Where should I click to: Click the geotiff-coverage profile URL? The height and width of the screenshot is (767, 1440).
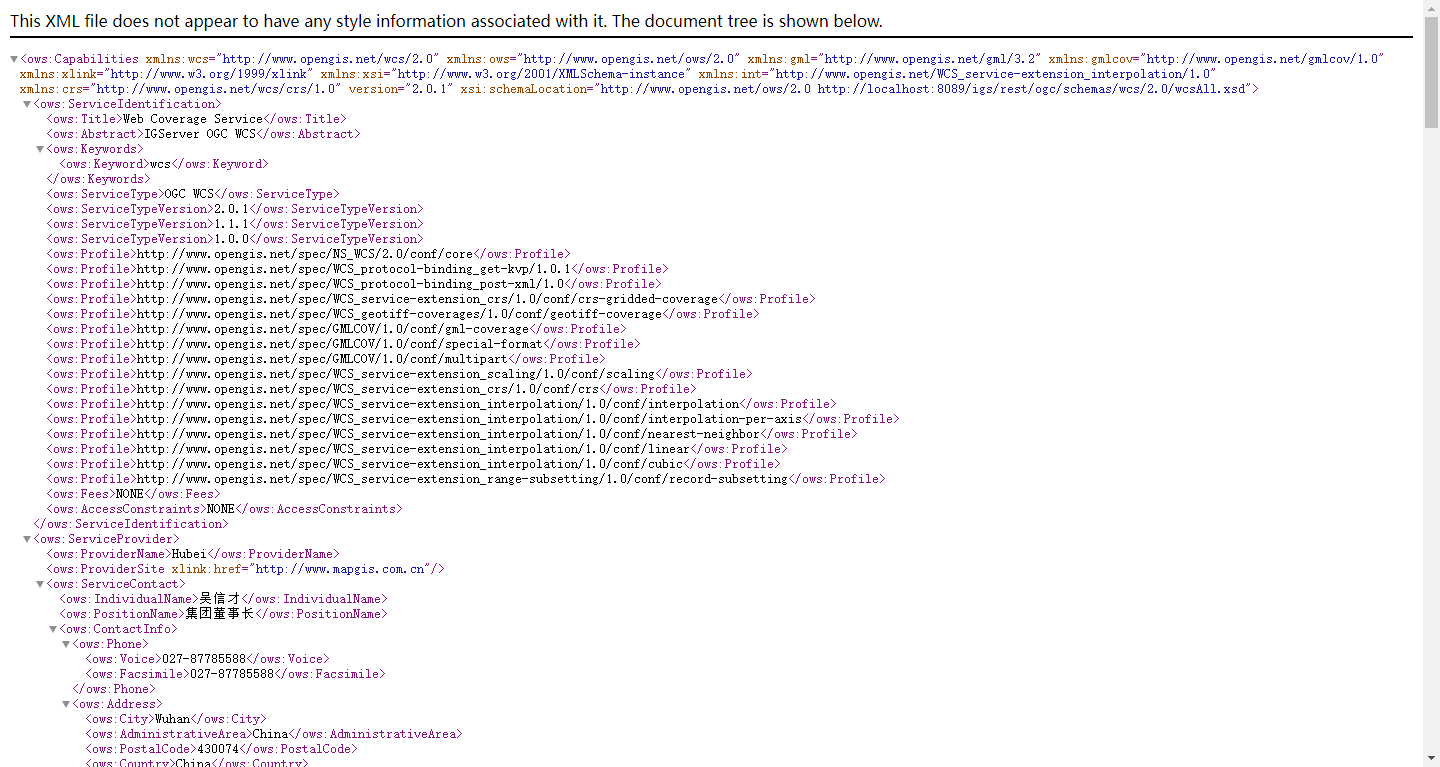[399, 314]
